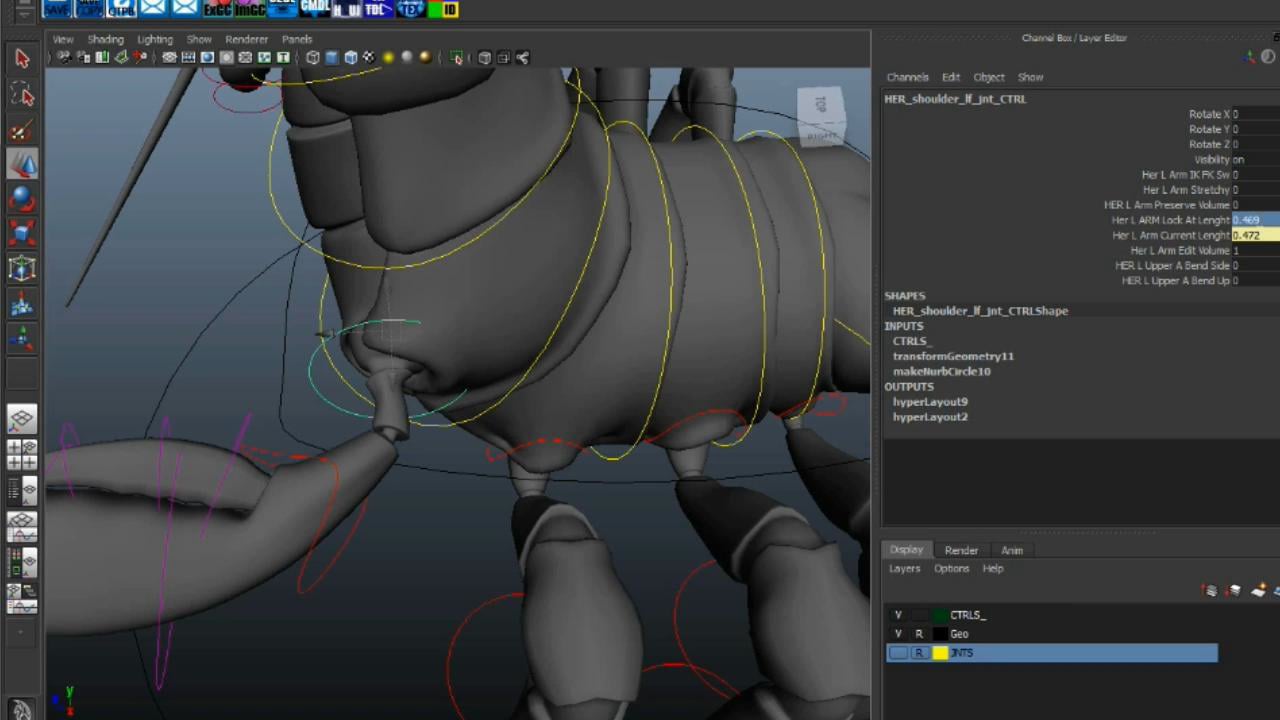The height and width of the screenshot is (720, 1280).
Task: Open the Channels menu in Channel Box
Action: [x=907, y=77]
